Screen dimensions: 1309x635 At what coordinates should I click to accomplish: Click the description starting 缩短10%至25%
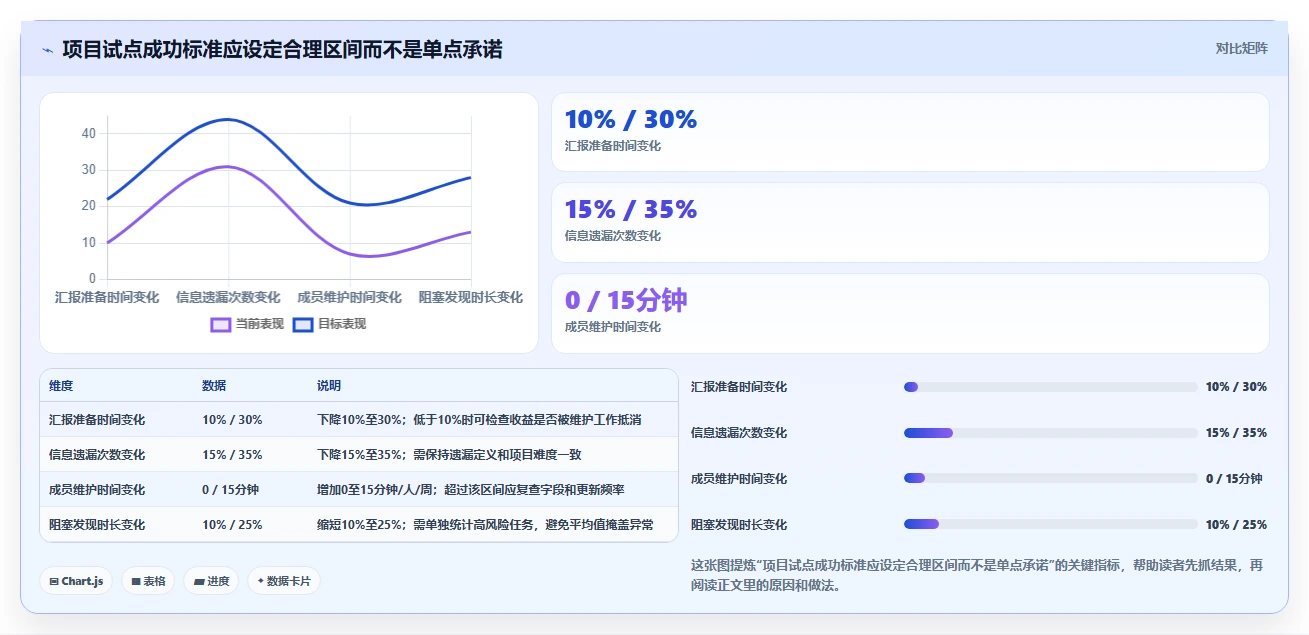pos(485,525)
